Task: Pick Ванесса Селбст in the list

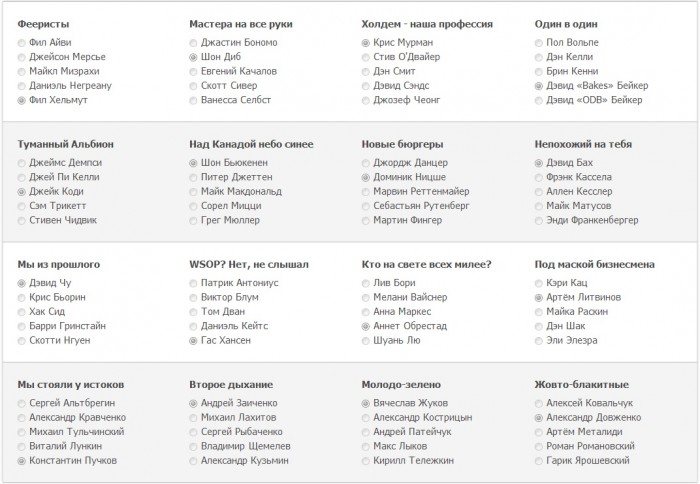Action: click(195, 100)
